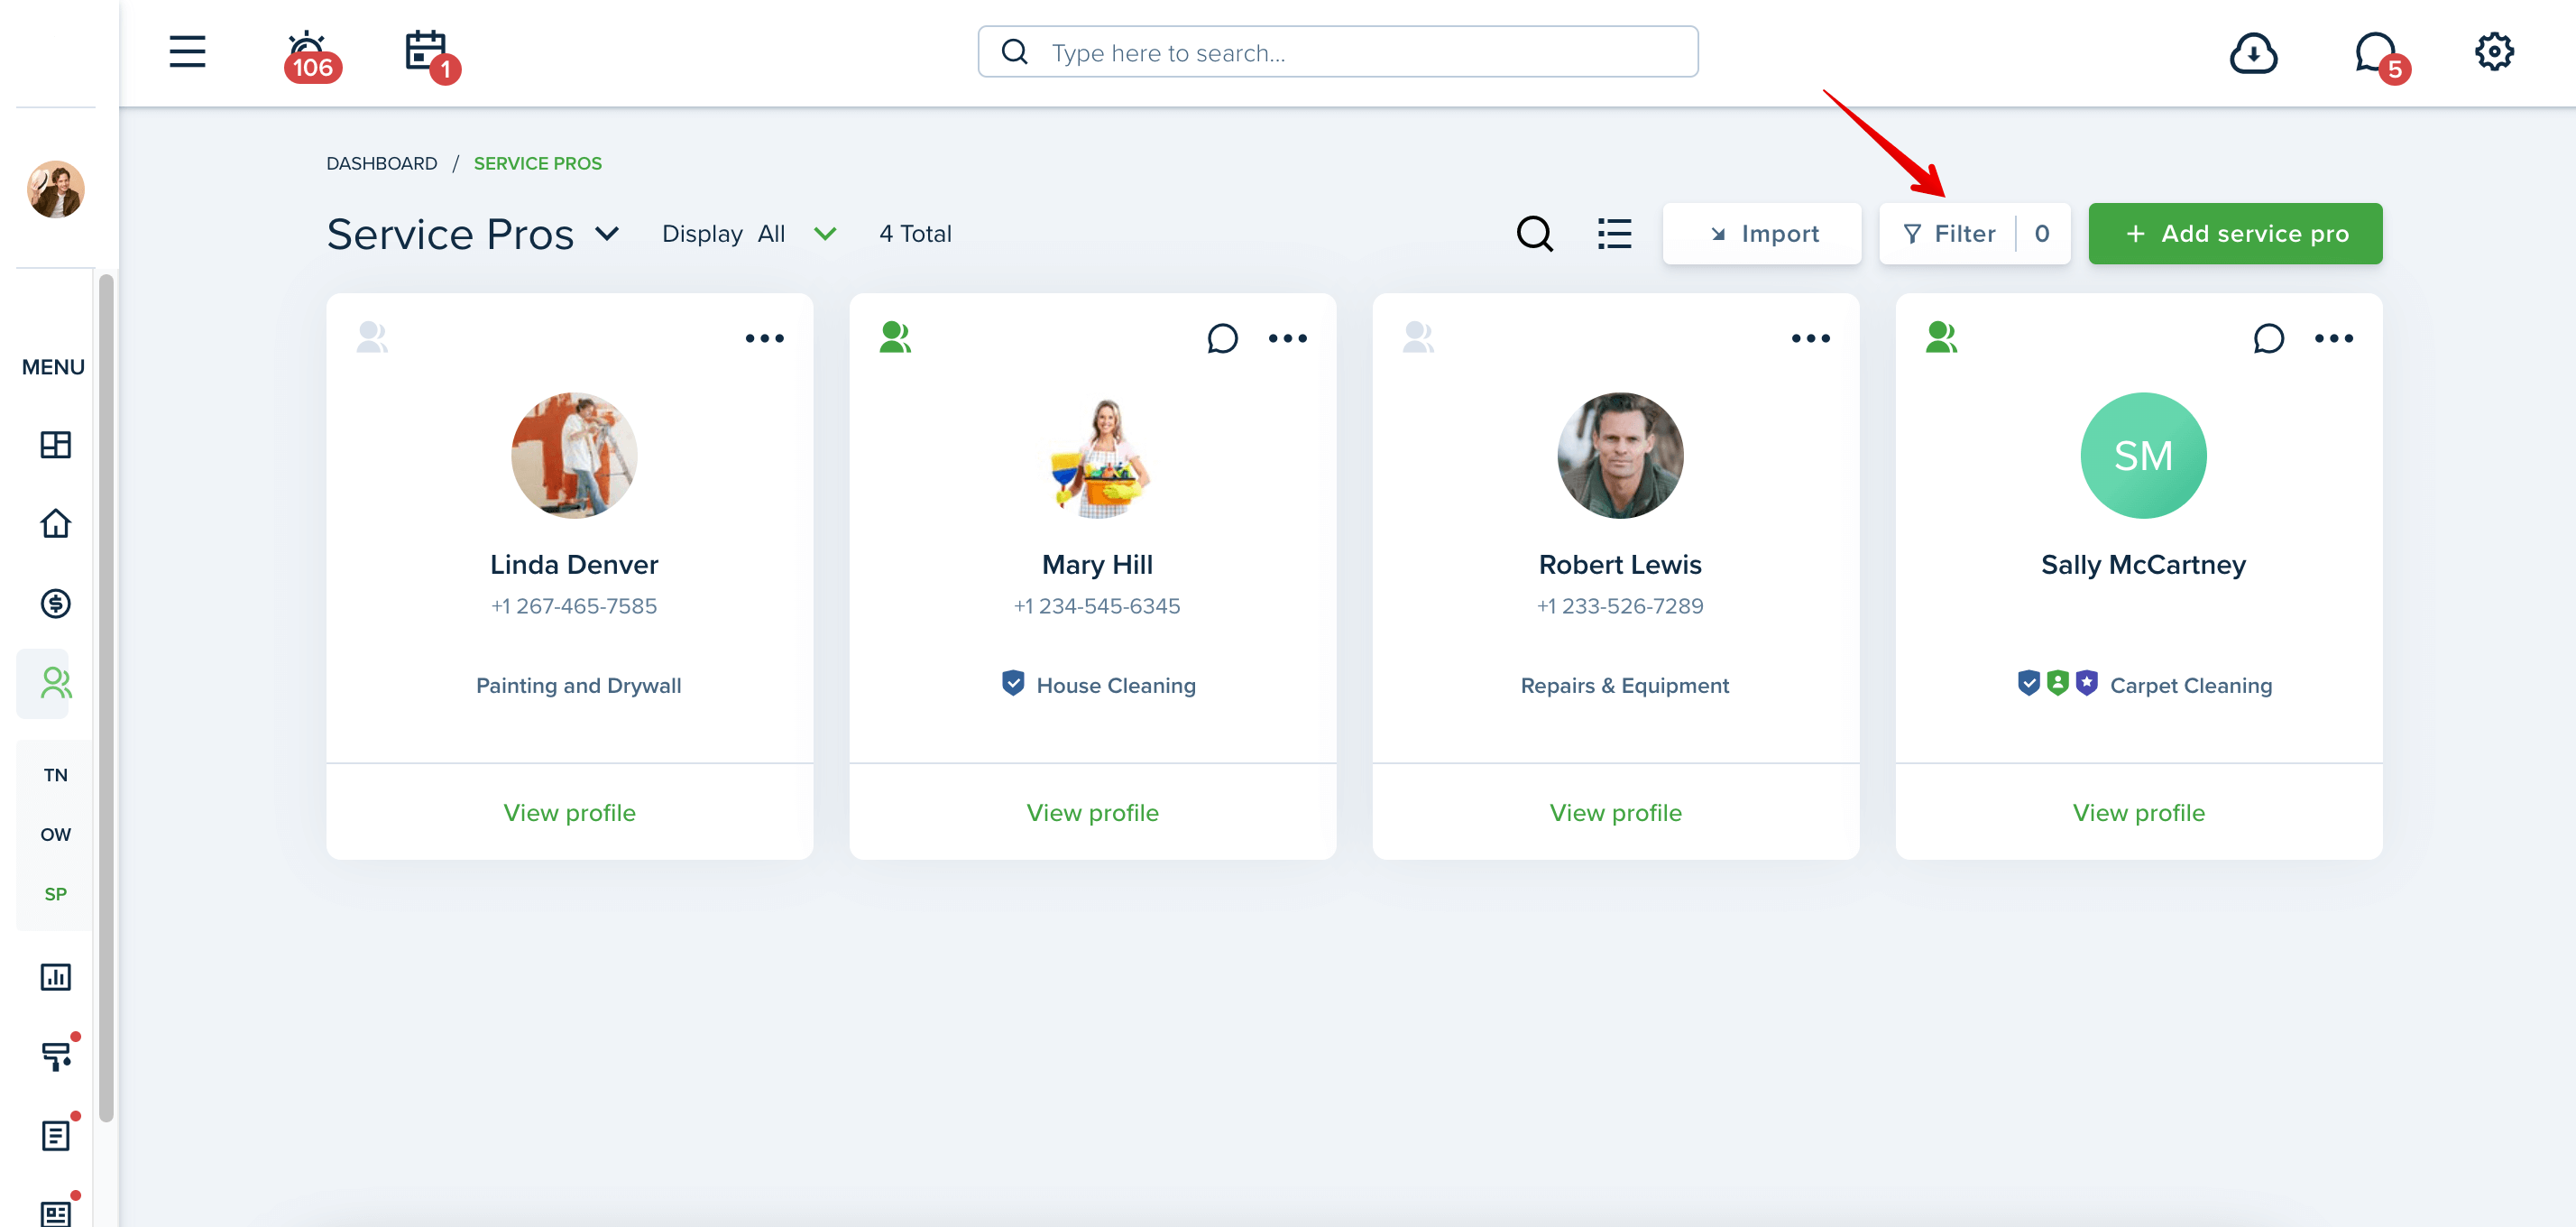Click phone number +1 234-545-6345
Image resolution: width=2576 pixels, height=1227 pixels.
pos(1097,606)
